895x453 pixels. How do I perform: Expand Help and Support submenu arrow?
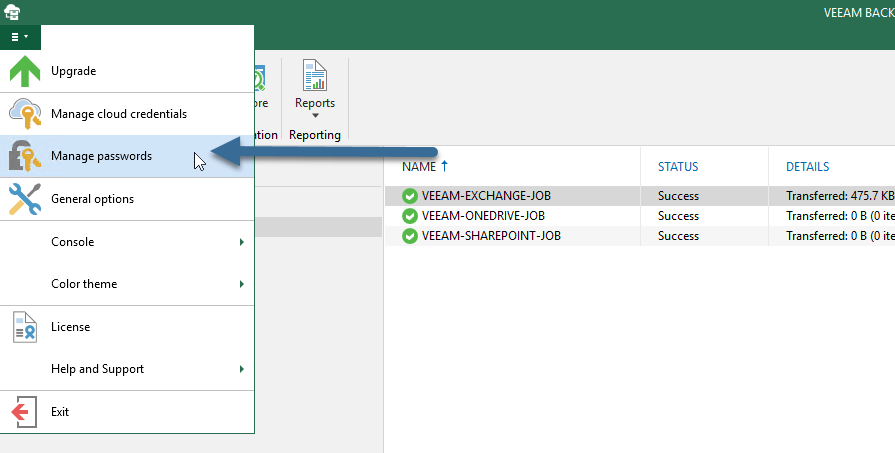241,369
